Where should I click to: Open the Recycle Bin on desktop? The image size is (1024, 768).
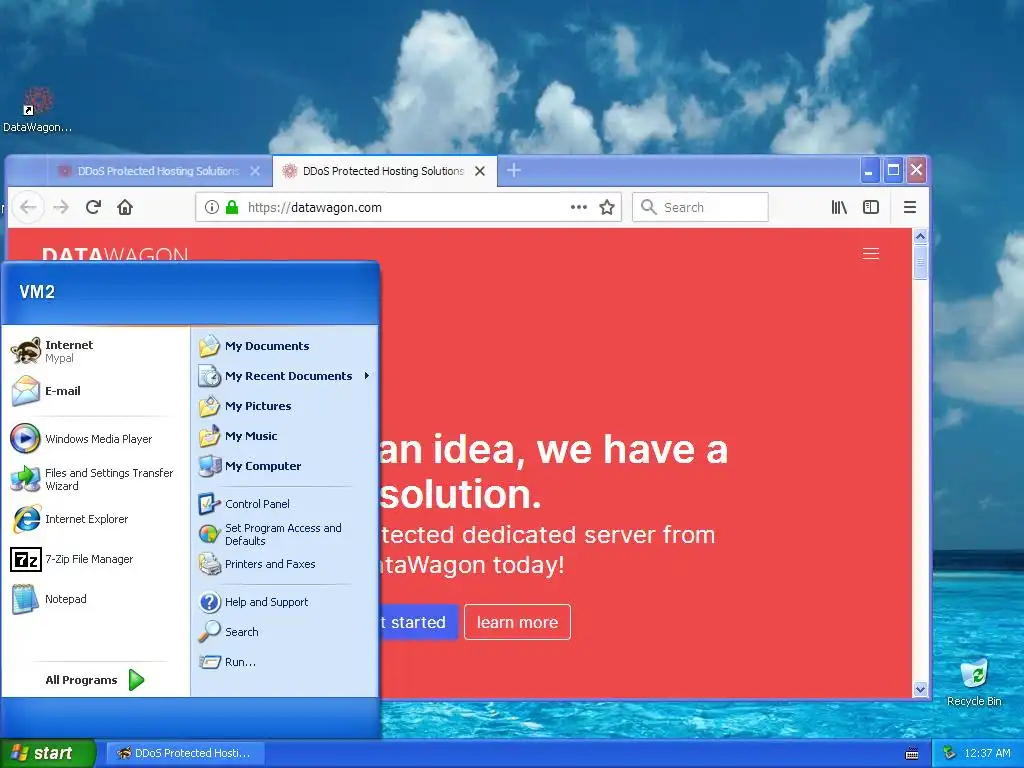coord(974,682)
